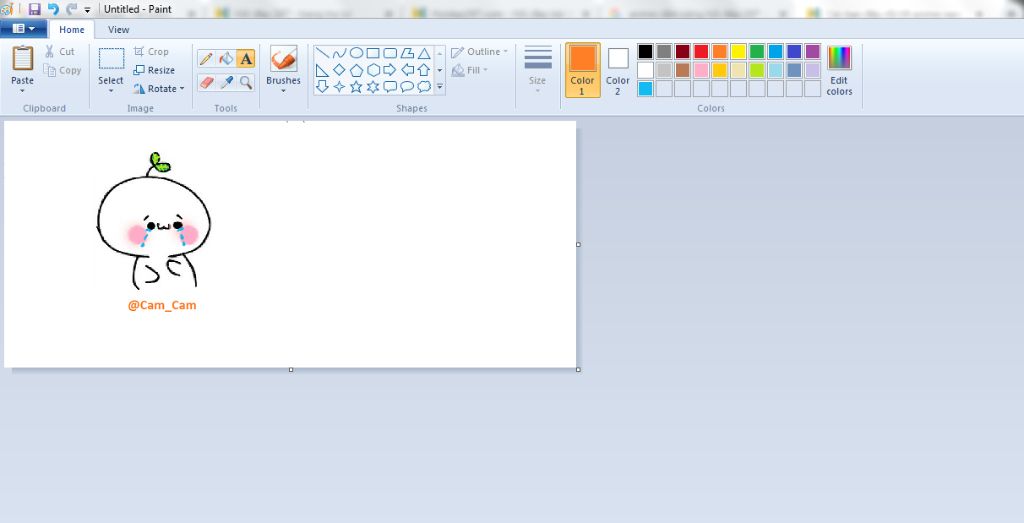Click the Resize button
1024x523 pixels.
[154, 70]
